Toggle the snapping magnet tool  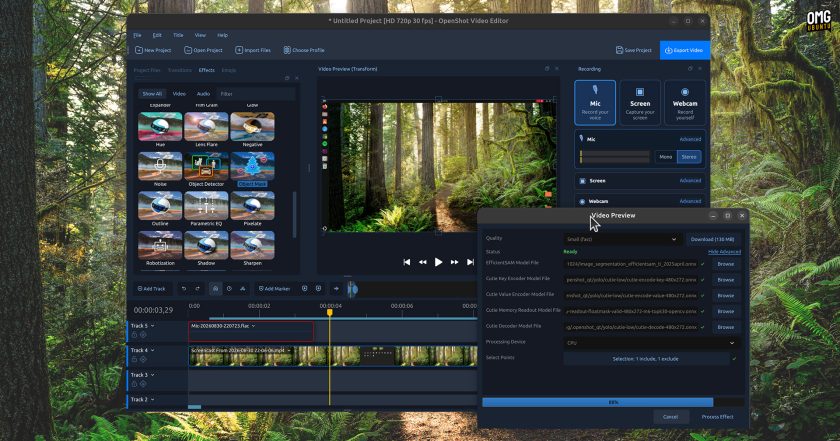[x=215, y=289]
